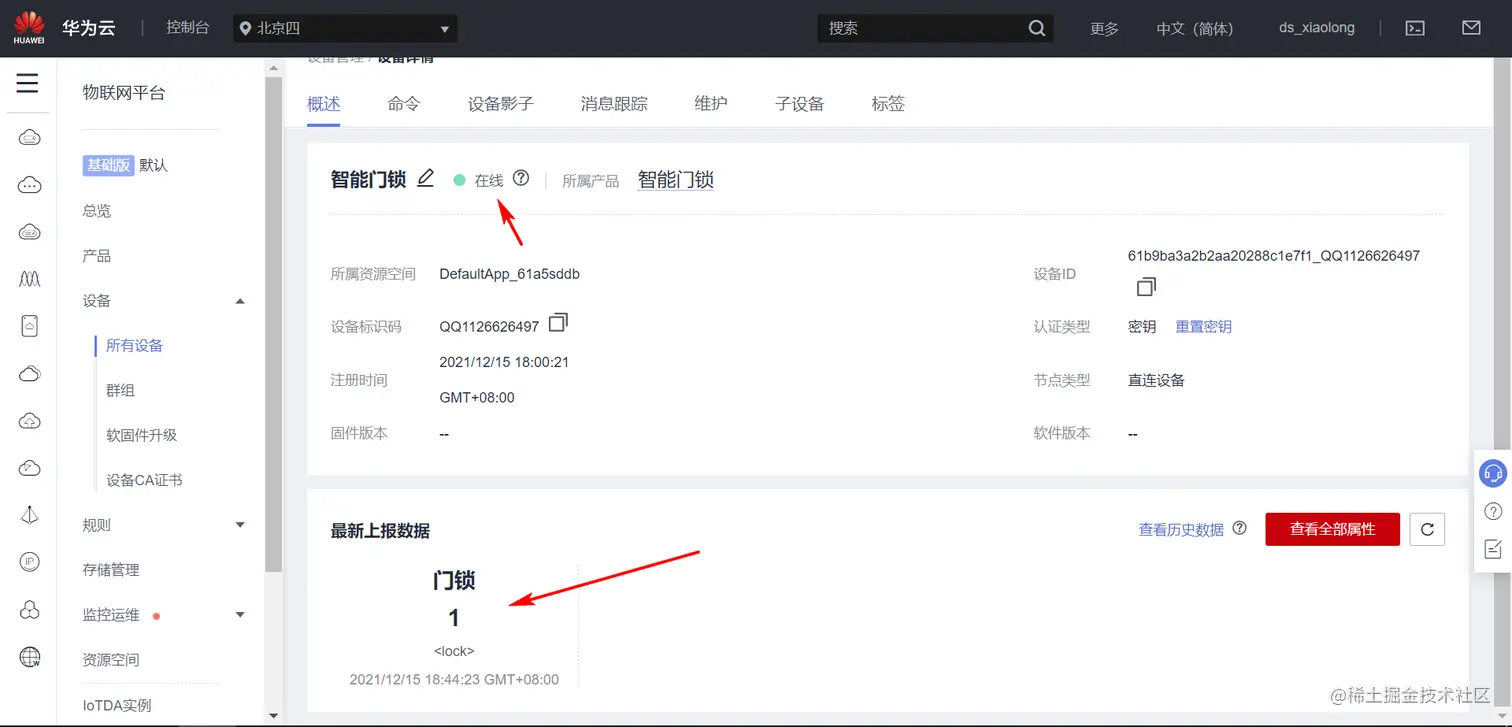Click the 重置密钥 link
The width and height of the screenshot is (1512, 727).
[x=1203, y=326]
